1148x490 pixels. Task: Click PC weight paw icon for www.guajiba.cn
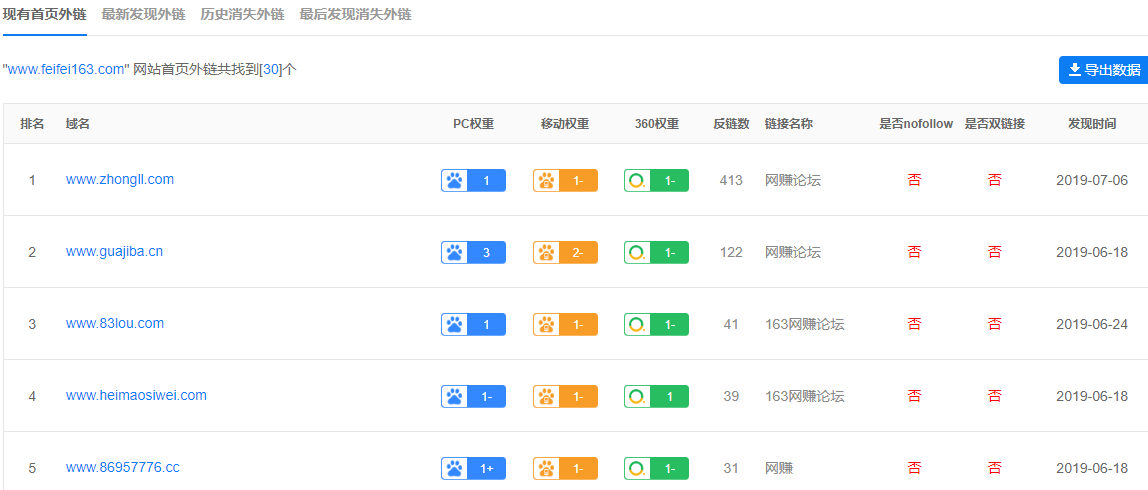tap(455, 253)
